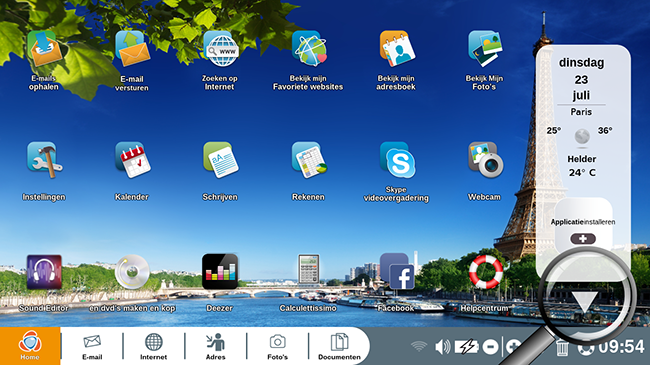Open Foto's from the bottom bar
Image resolution: width=650 pixels, height=365 pixels.
277,347
